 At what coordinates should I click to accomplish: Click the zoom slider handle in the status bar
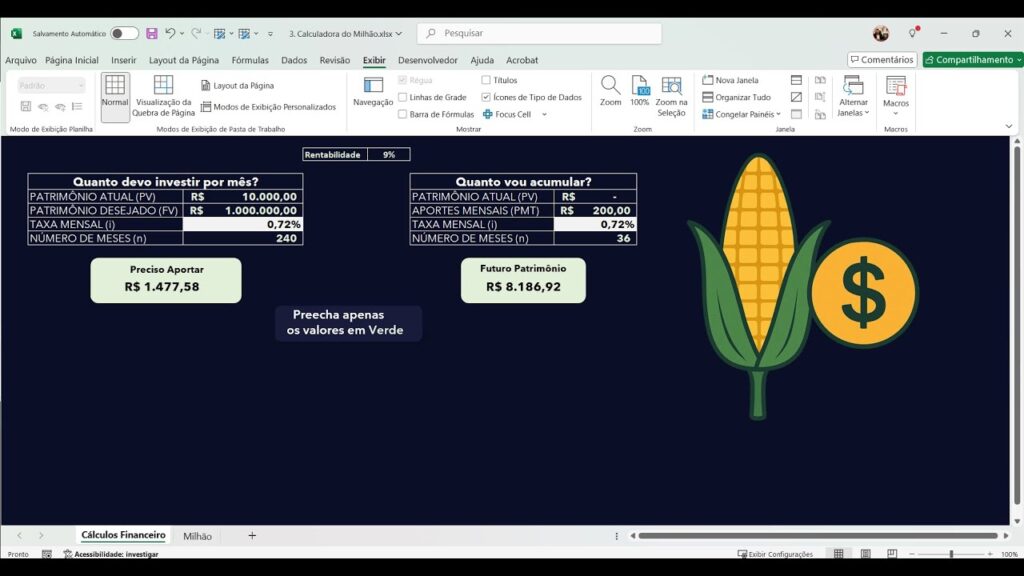(x=952, y=554)
